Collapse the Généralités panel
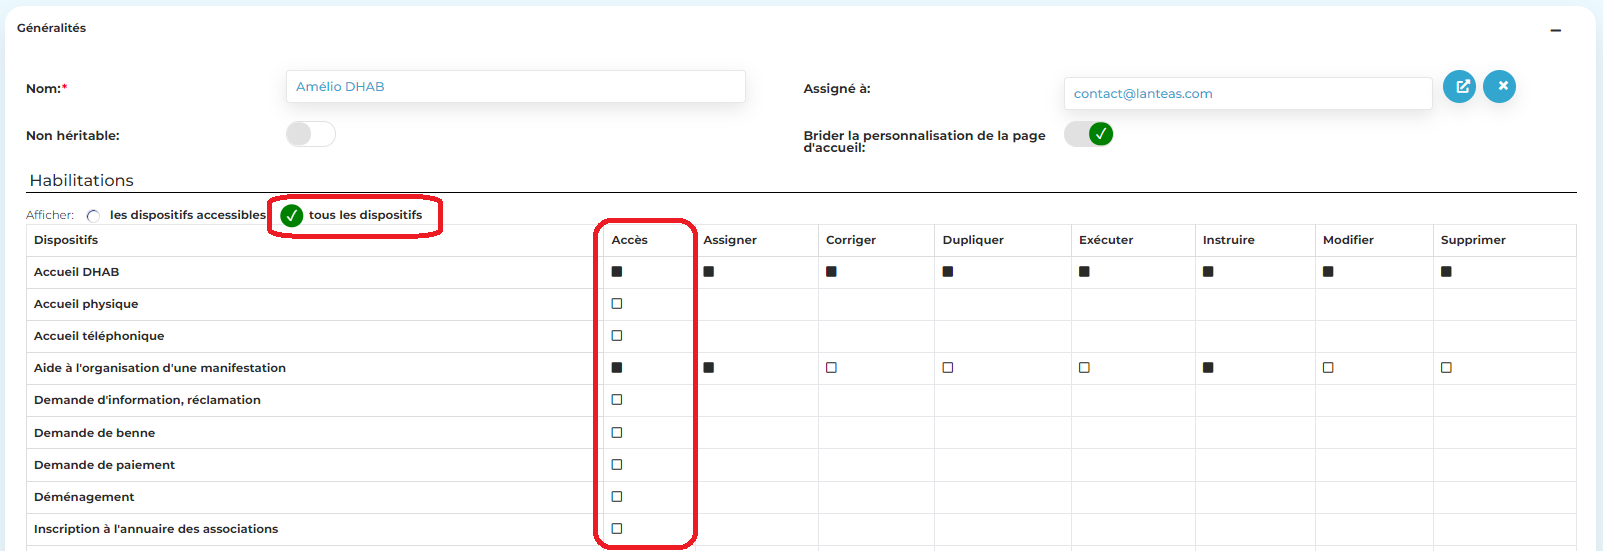This screenshot has width=1603, height=551. point(1555,30)
